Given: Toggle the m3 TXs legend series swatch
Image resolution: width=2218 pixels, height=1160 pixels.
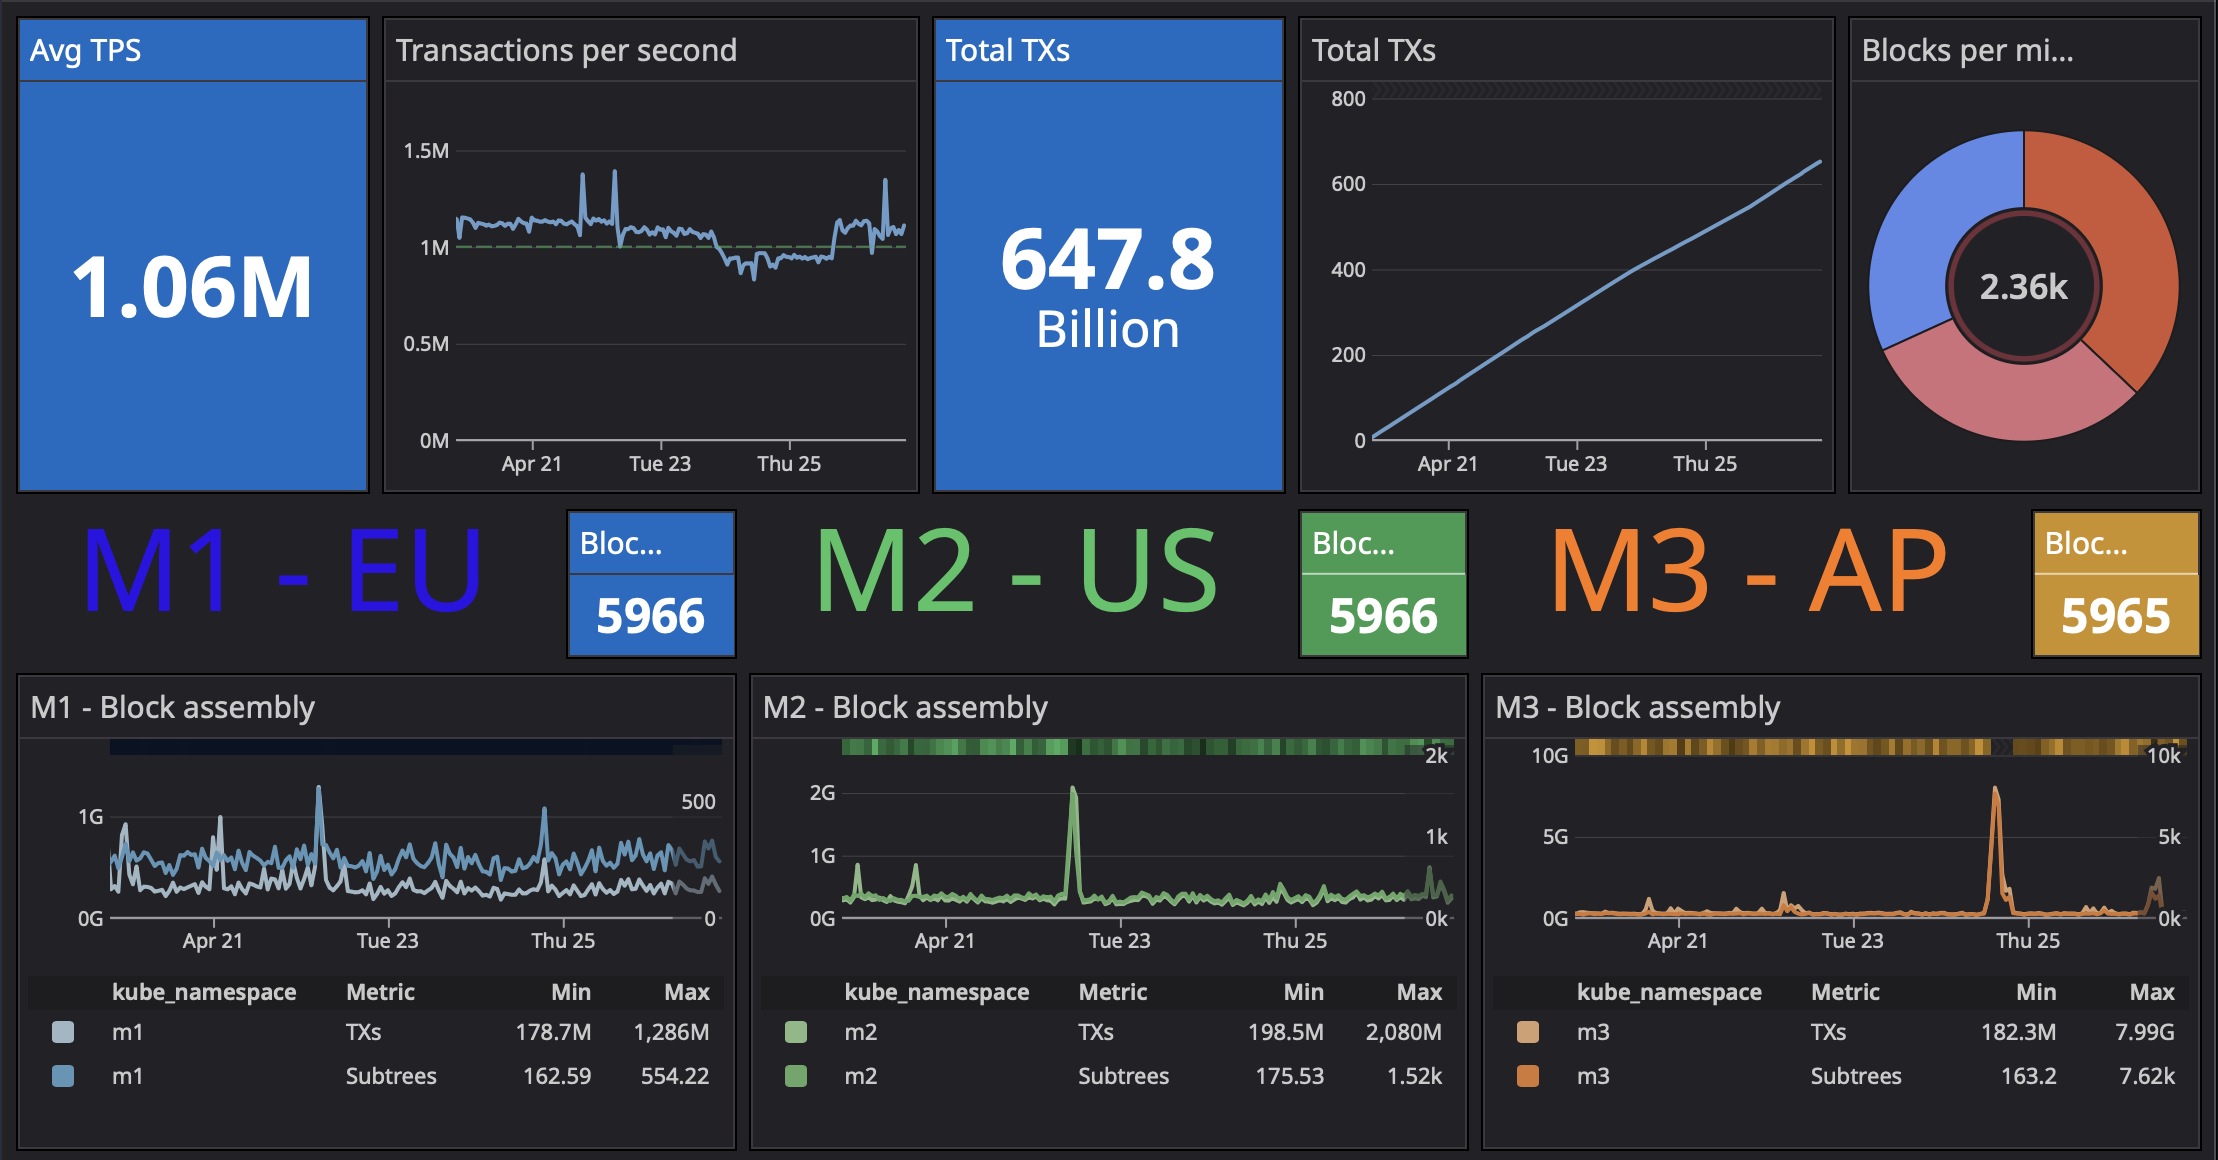Looking at the screenshot, I should click(1528, 1032).
